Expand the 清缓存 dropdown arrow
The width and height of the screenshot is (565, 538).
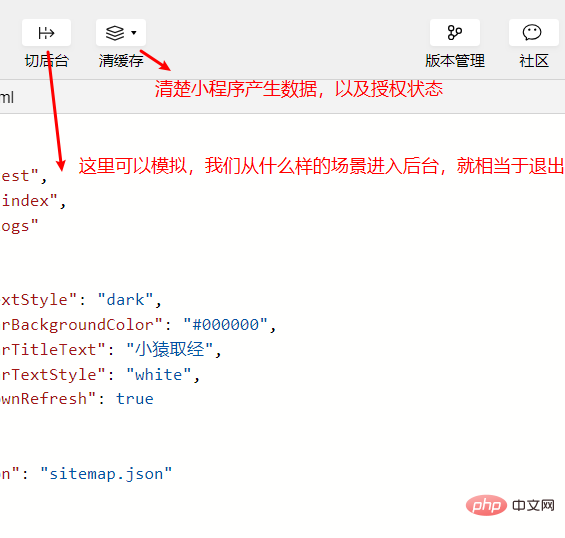(134, 33)
